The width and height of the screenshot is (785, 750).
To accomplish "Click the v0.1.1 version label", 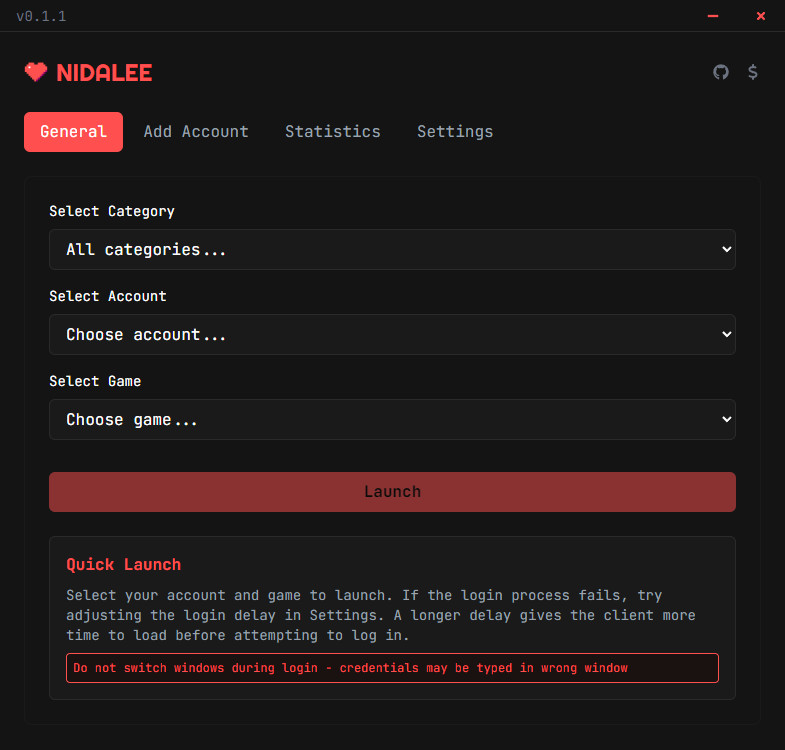I will (x=41, y=16).
